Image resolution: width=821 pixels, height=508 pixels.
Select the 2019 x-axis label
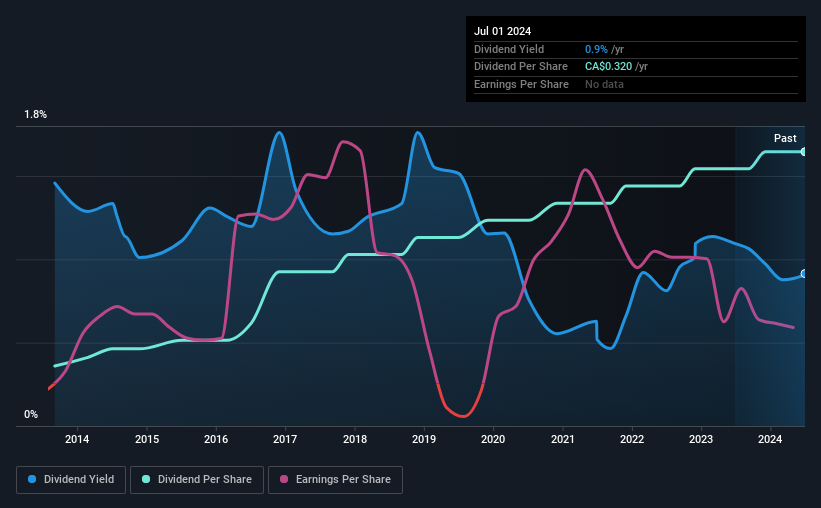click(x=424, y=439)
